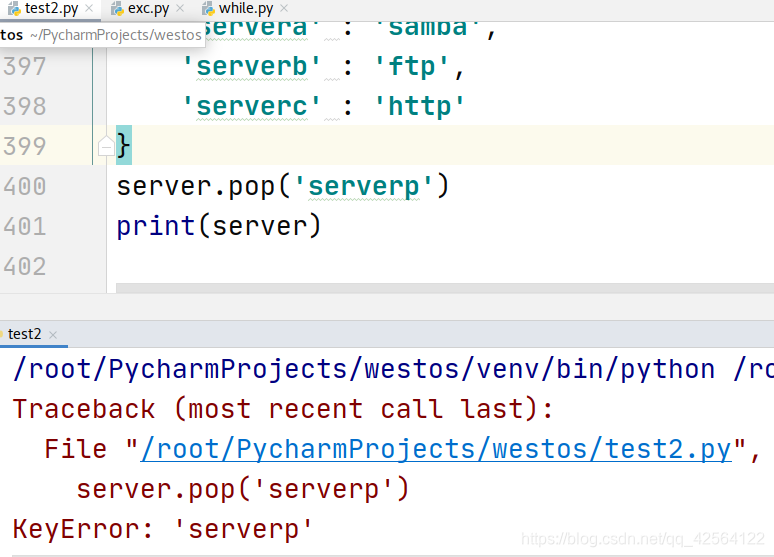This screenshot has height=557, width=774.
Task: Close the while.py editor tab
Action: pyautogui.click(x=284, y=8)
